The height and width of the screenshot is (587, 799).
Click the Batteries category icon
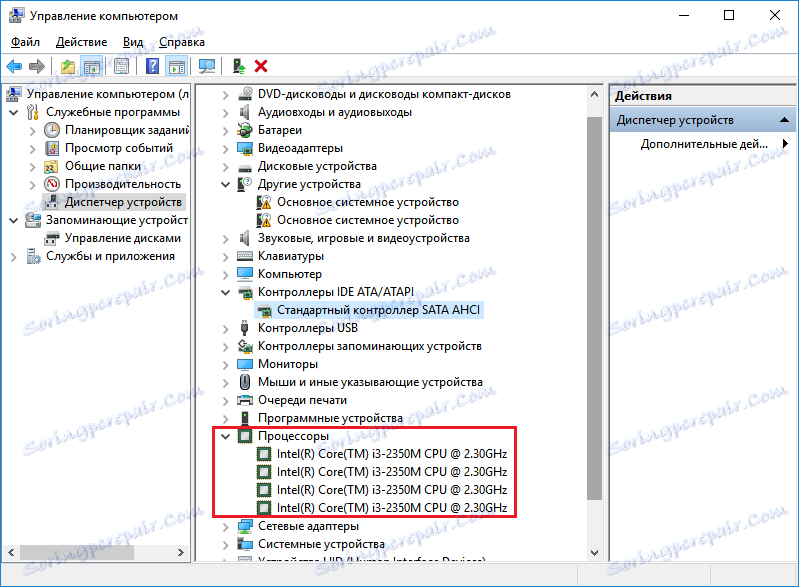245,130
